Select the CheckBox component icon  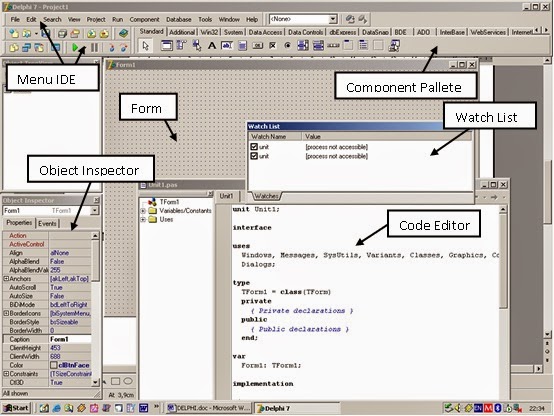tap(272, 46)
